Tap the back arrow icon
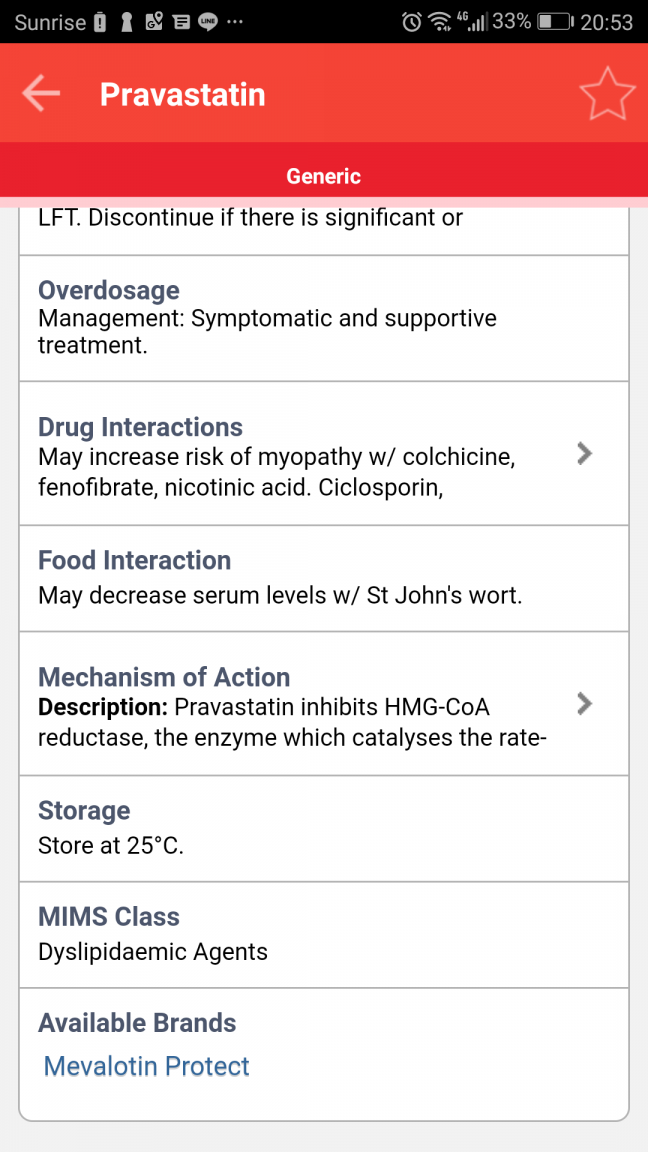This screenshot has height=1152, width=648. (x=41, y=93)
